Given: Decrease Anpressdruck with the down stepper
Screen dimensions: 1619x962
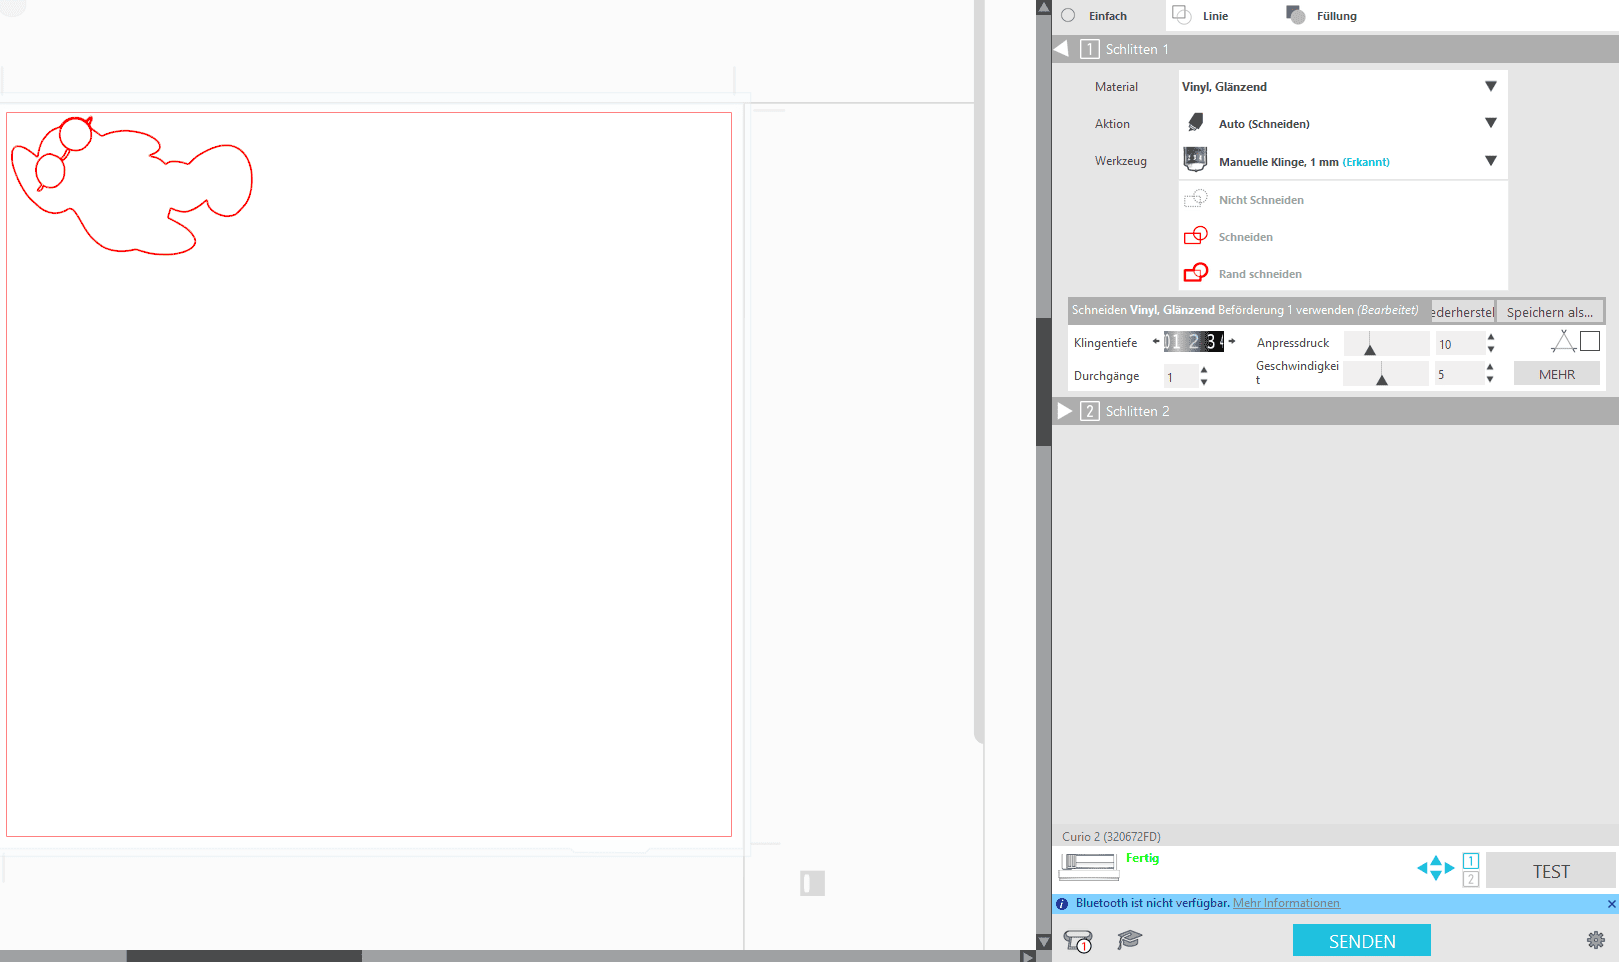Looking at the screenshot, I should coord(1491,350).
